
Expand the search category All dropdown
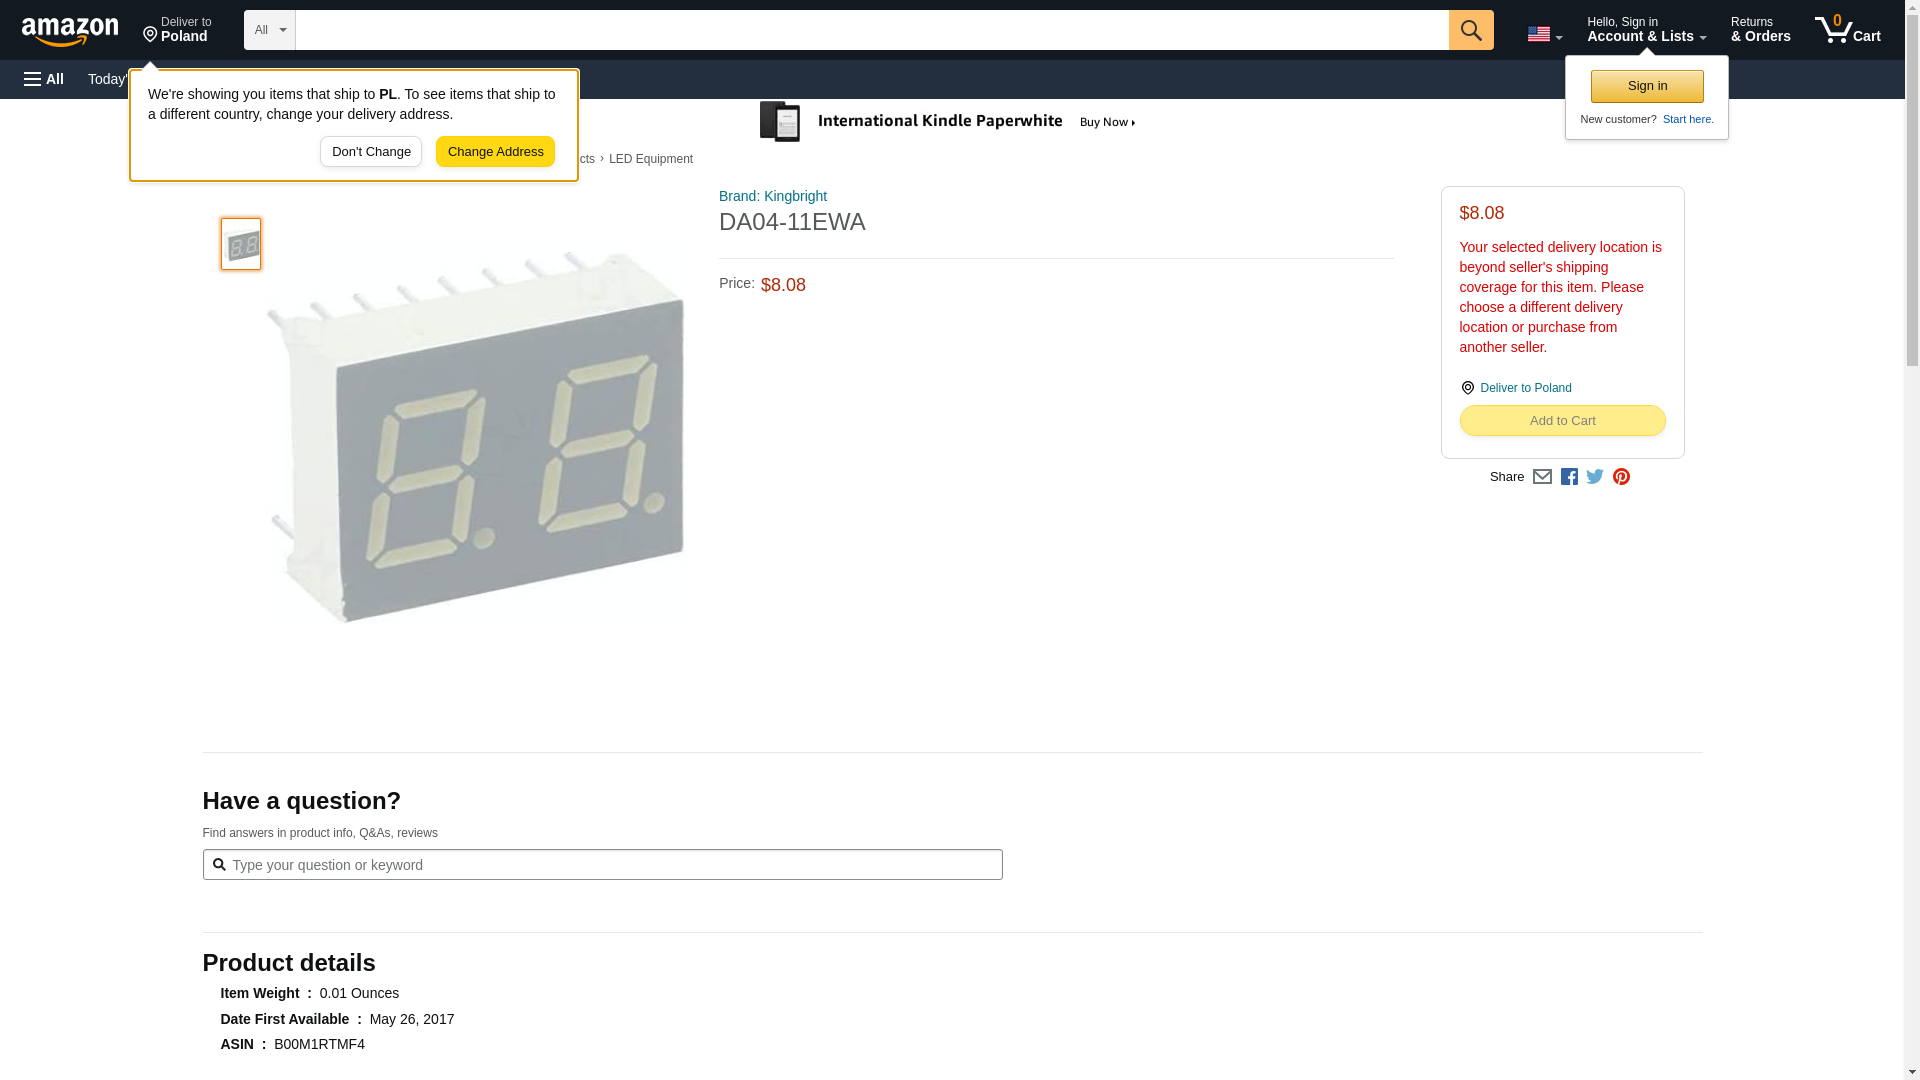pyautogui.click(x=269, y=30)
